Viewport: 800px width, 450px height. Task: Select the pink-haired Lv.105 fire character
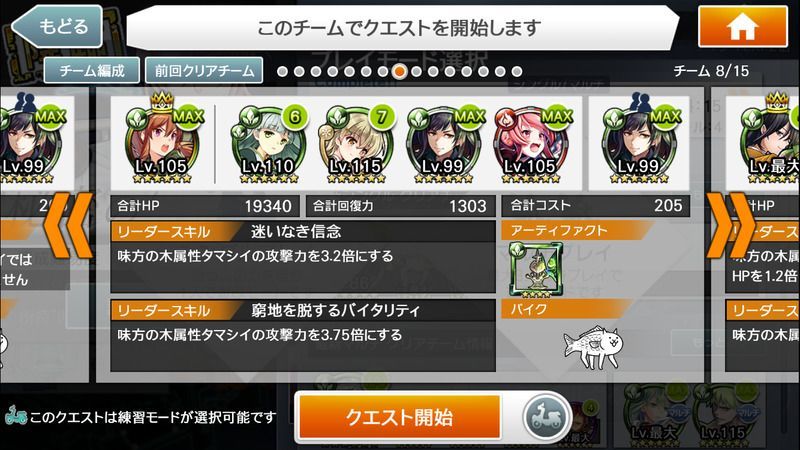click(x=531, y=144)
